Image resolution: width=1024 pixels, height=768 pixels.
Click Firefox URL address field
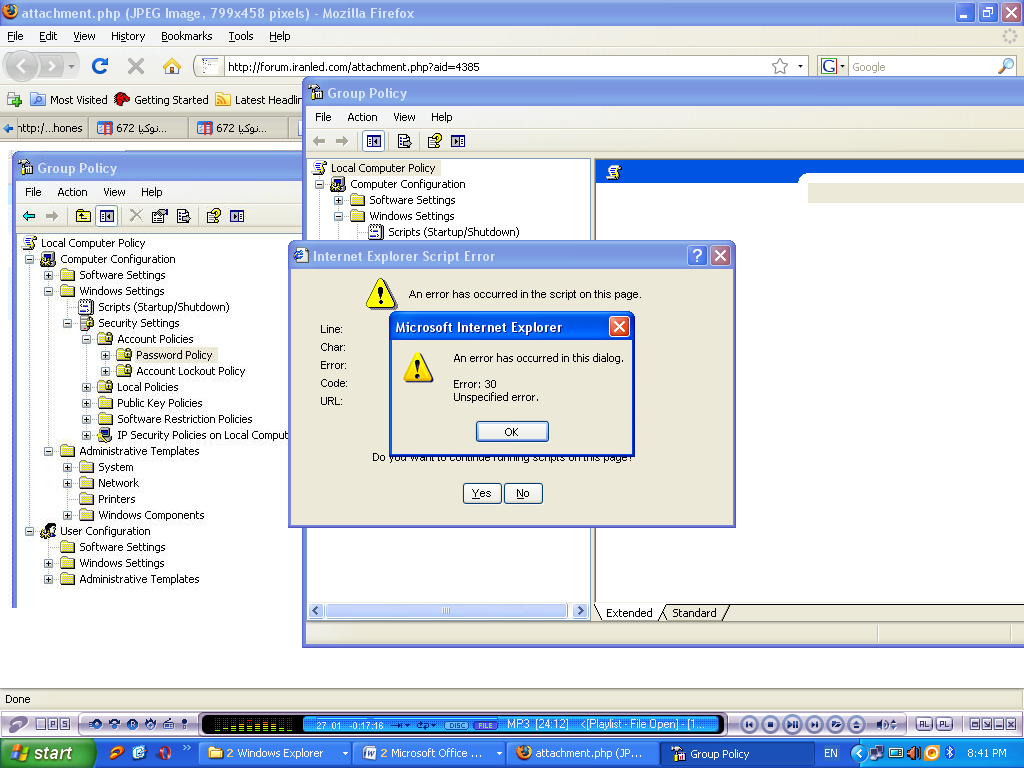point(496,67)
